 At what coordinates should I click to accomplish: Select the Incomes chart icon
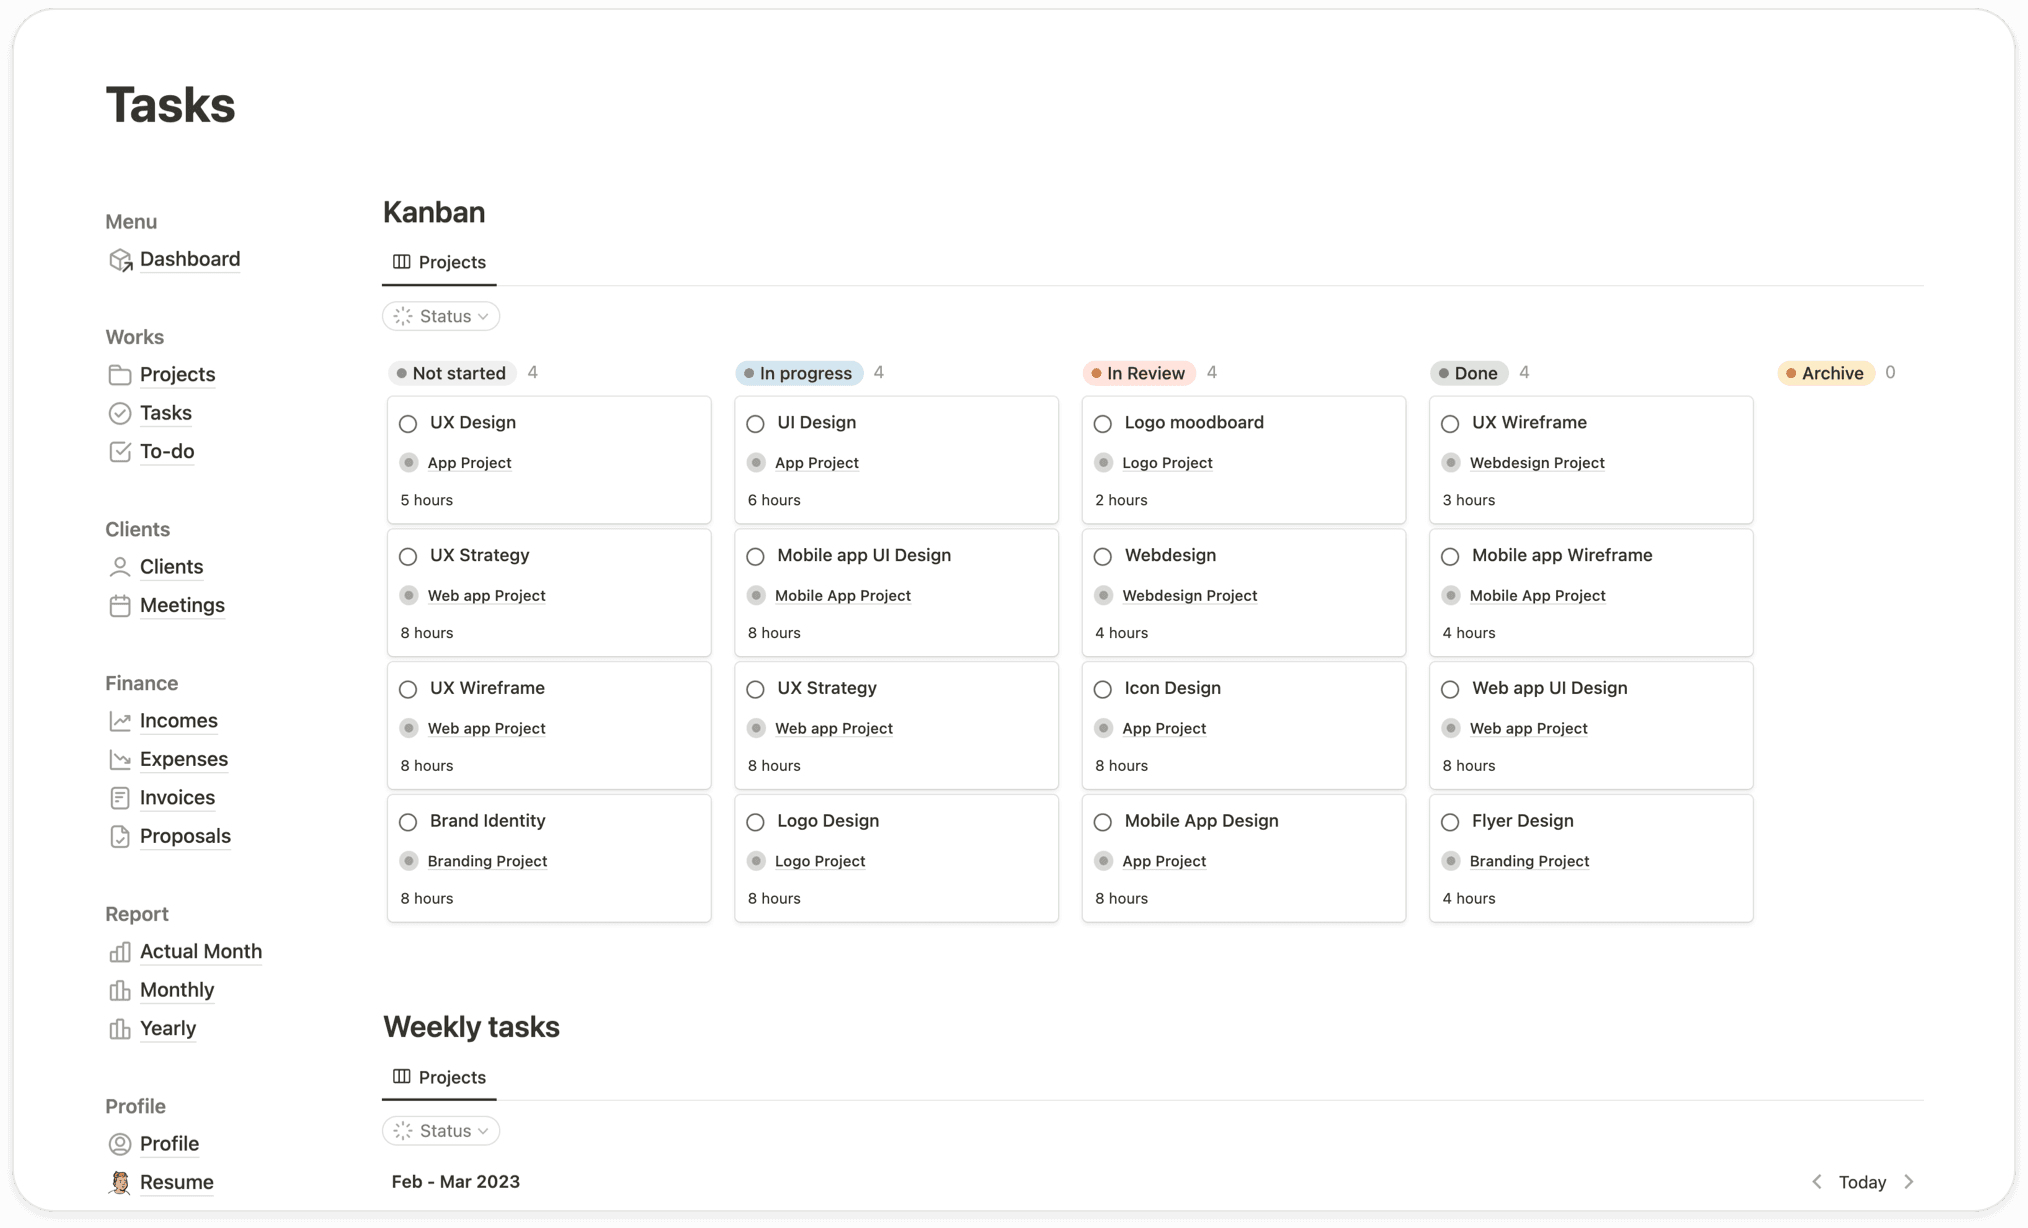pos(120,720)
